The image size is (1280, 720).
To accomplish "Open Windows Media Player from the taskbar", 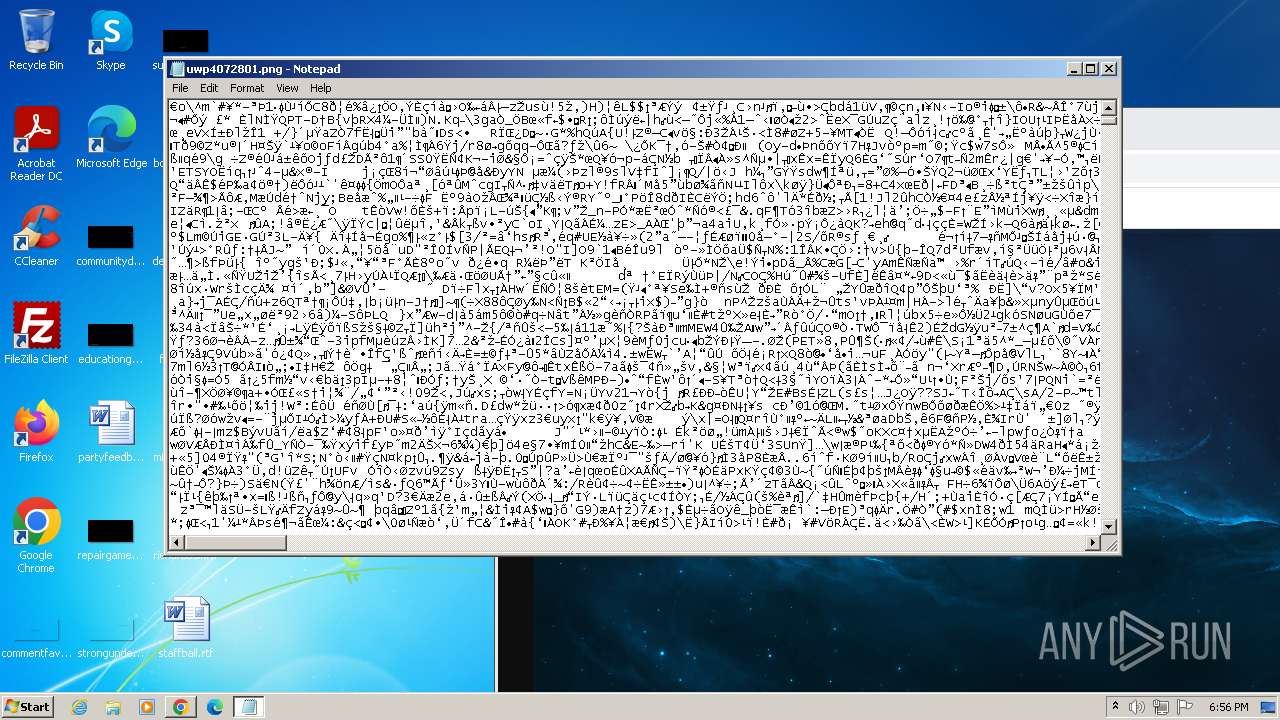I will click(x=147, y=707).
